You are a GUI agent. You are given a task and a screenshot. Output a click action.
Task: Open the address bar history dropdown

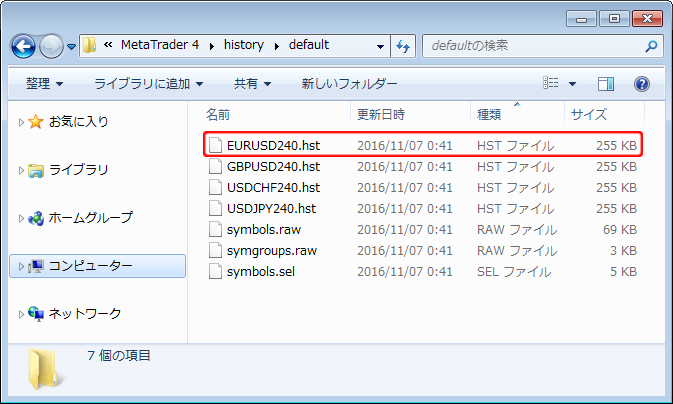click(x=381, y=46)
